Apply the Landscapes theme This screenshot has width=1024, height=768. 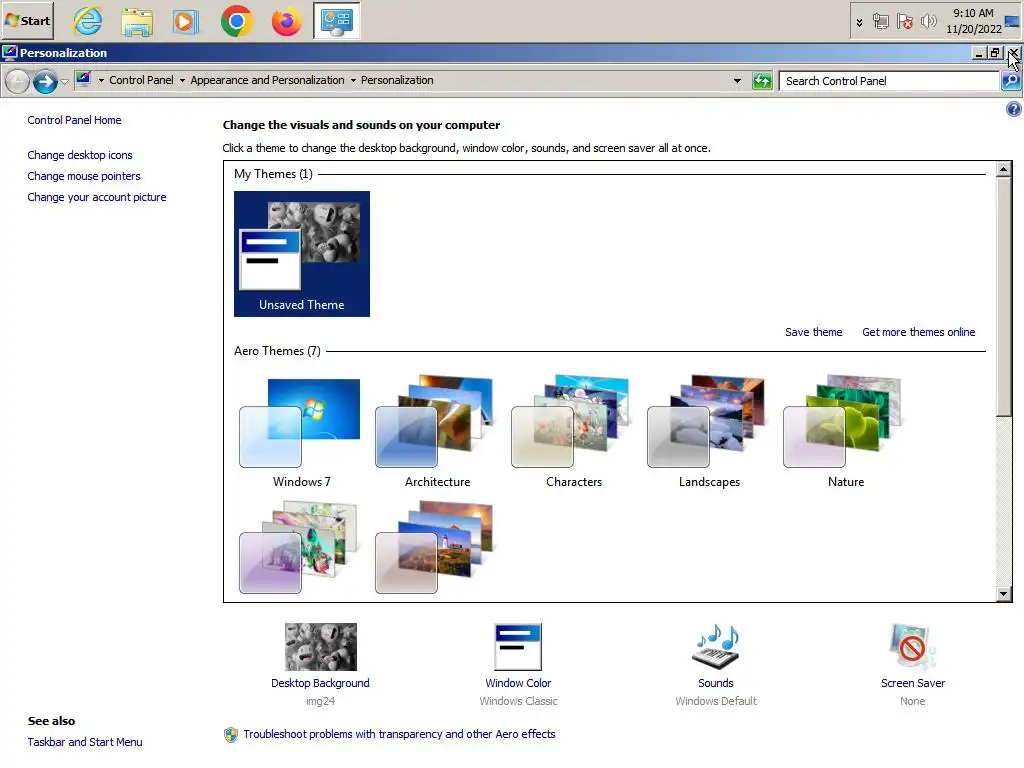(709, 431)
